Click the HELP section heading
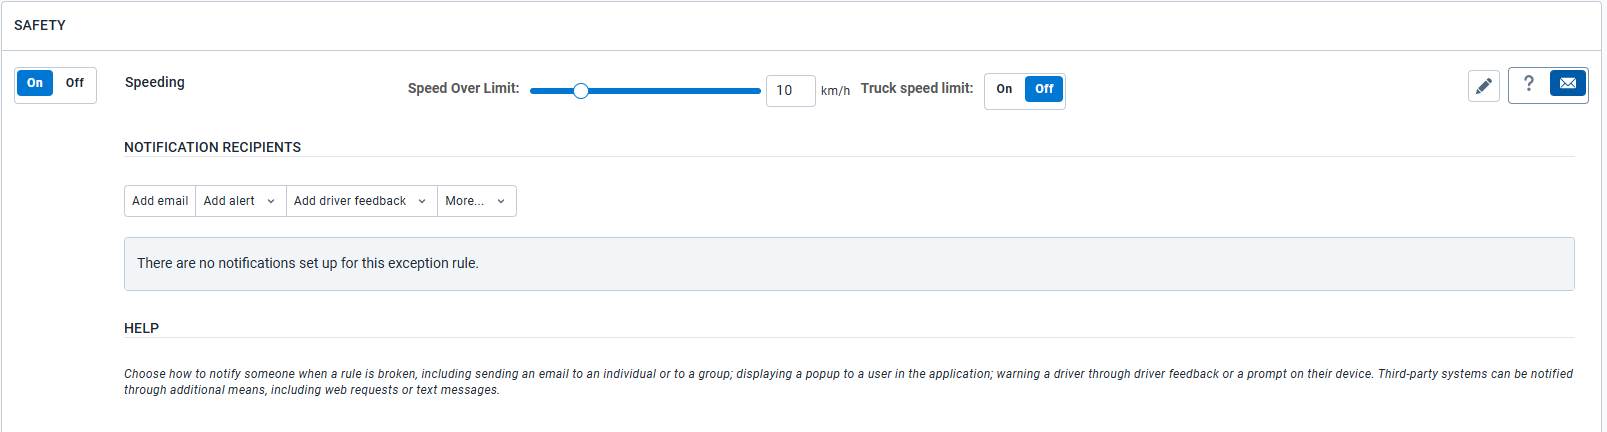 point(141,328)
